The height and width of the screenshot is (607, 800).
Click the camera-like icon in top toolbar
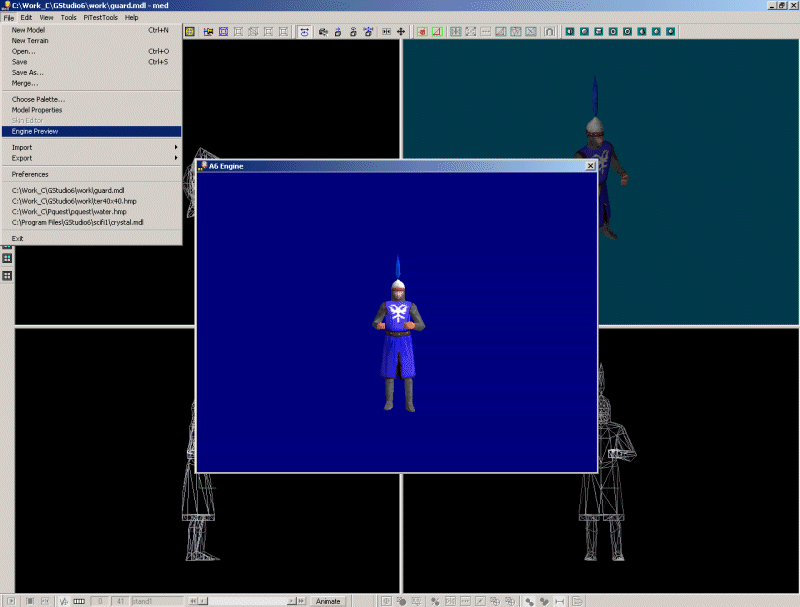pos(304,32)
